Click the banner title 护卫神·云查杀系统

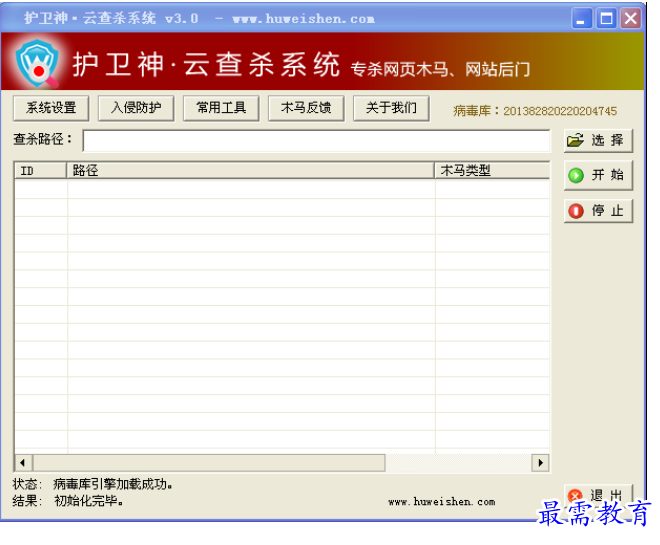click(206, 65)
